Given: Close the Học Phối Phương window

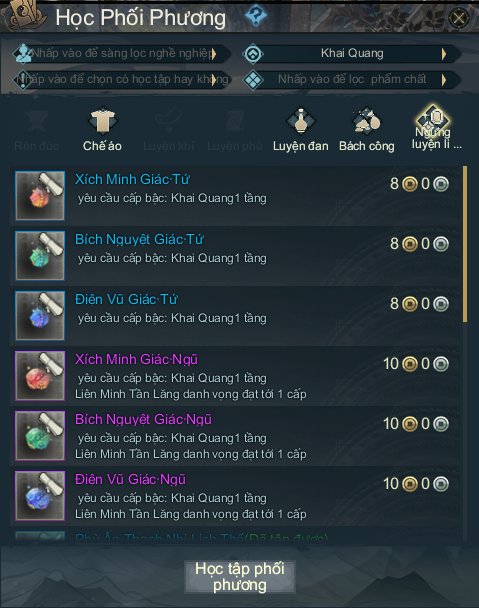Looking at the screenshot, I should coord(459,17).
